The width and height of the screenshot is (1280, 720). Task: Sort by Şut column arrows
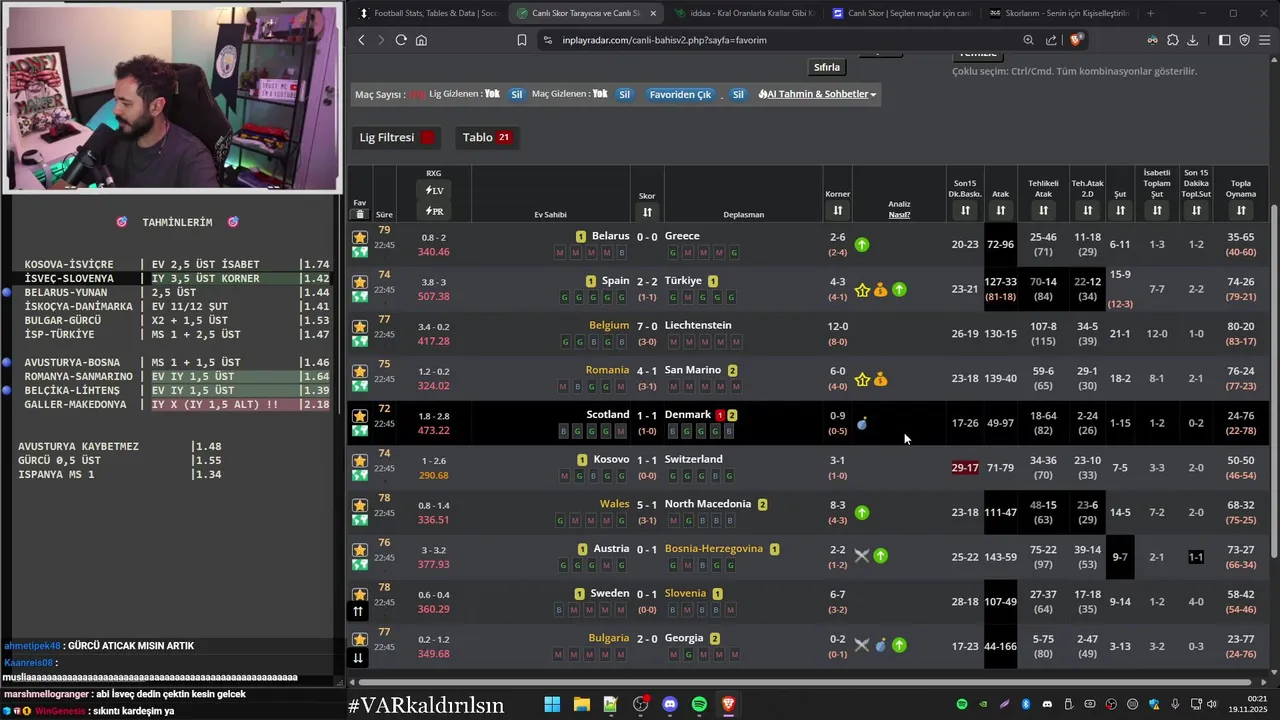tap(1120, 210)
